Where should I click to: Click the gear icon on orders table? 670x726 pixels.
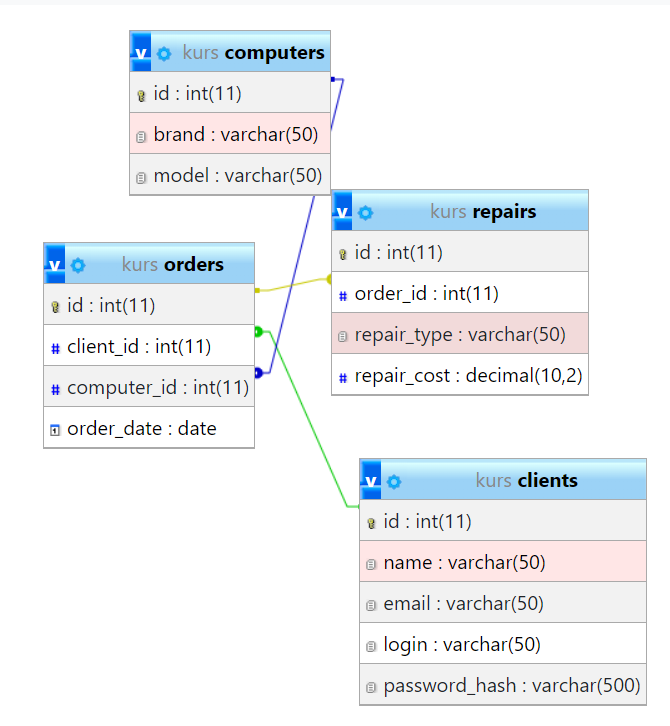point(78,265)
